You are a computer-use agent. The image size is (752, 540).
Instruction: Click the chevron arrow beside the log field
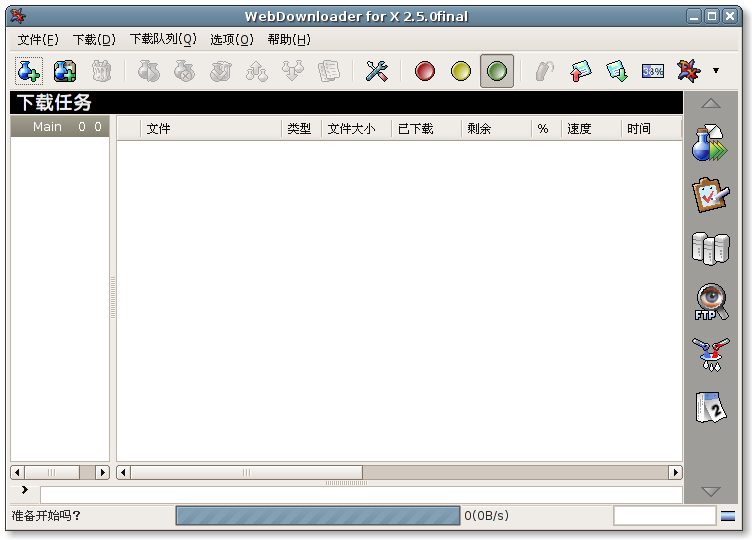(24, 490)
